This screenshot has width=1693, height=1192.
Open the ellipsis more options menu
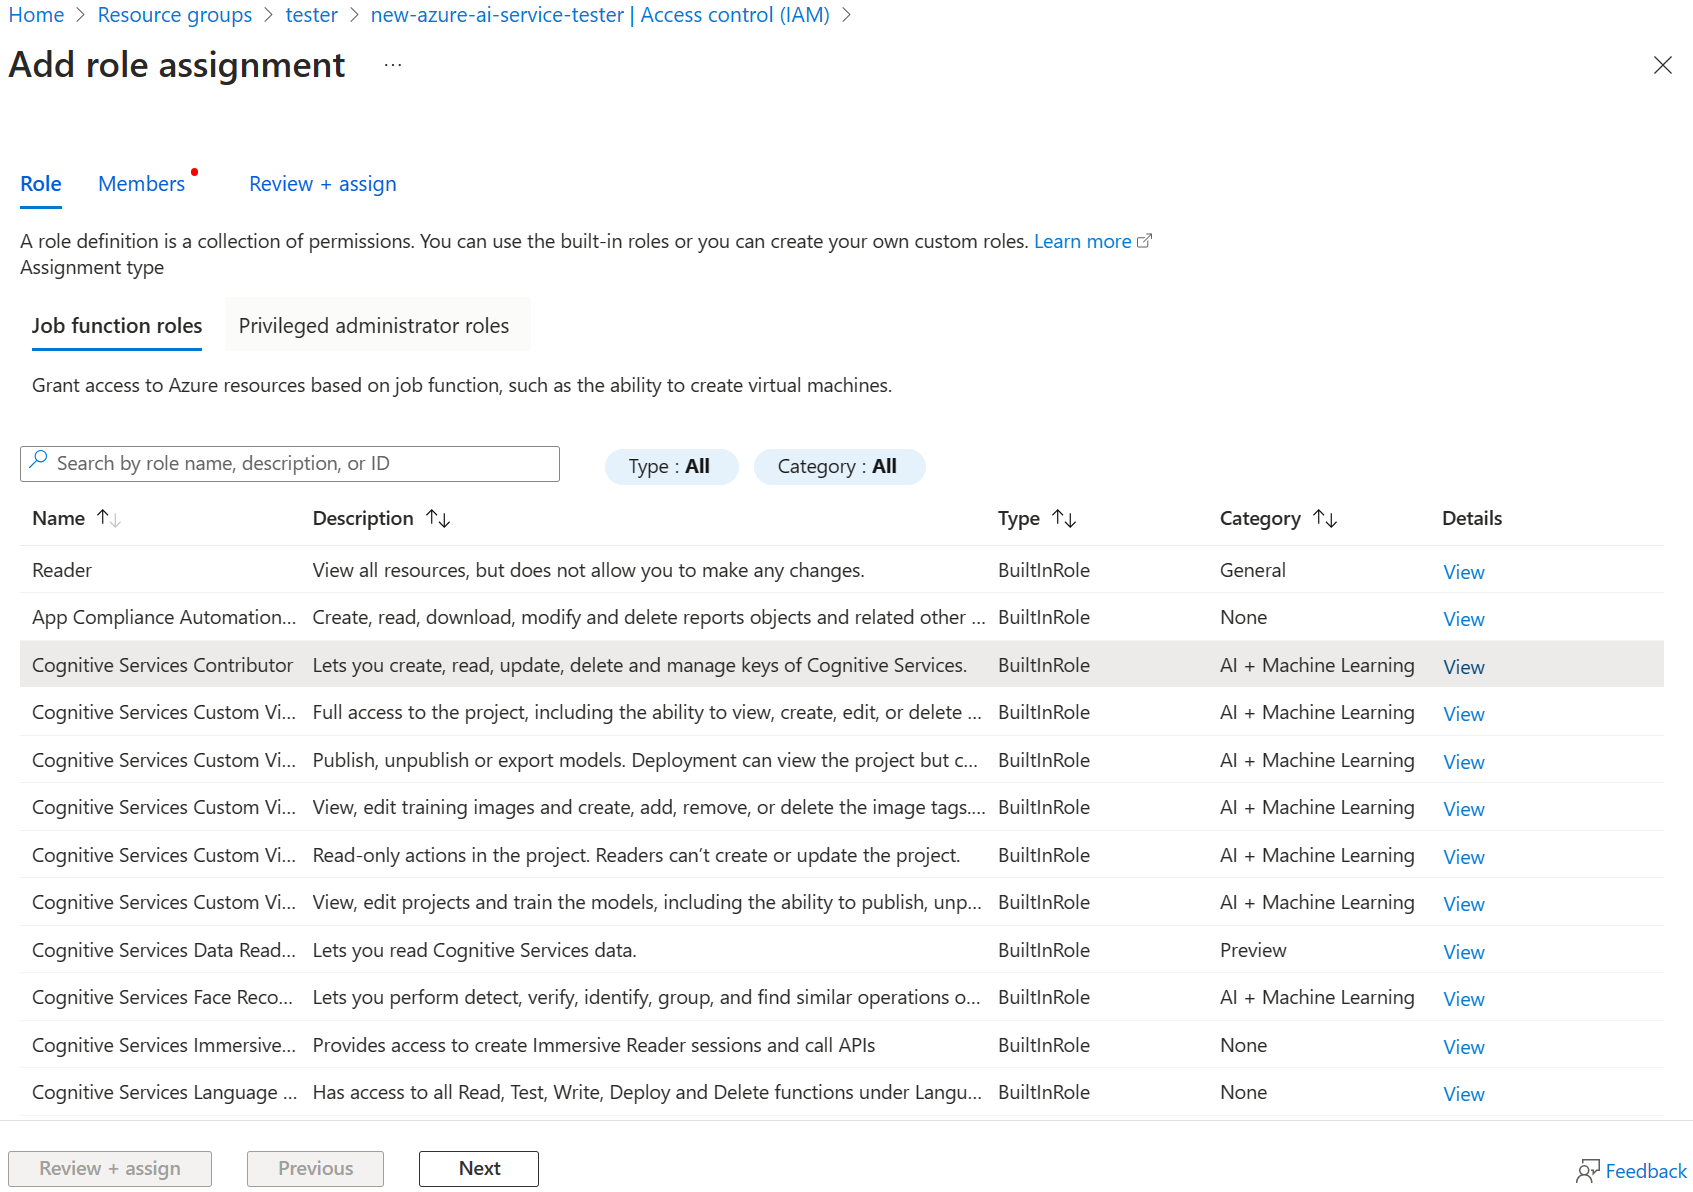[393, 65]
